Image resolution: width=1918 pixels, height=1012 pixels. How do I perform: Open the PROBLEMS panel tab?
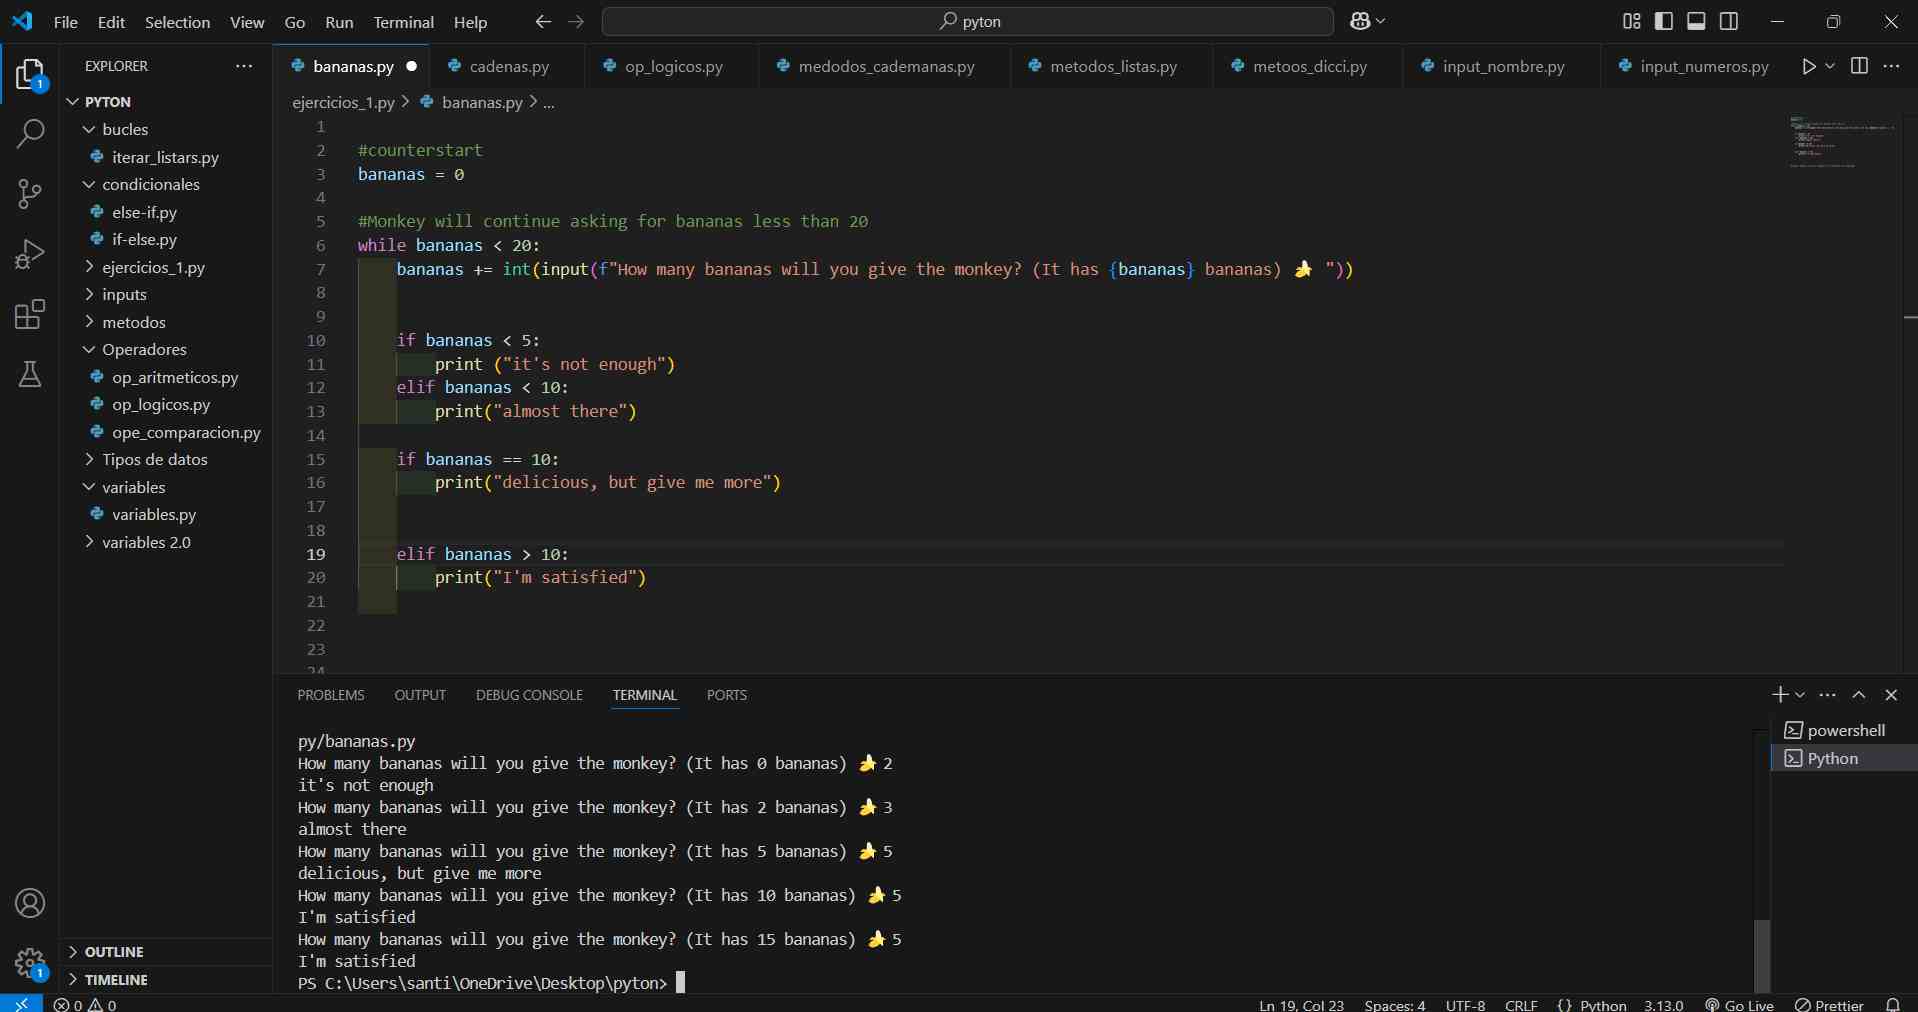pos(331,695)
